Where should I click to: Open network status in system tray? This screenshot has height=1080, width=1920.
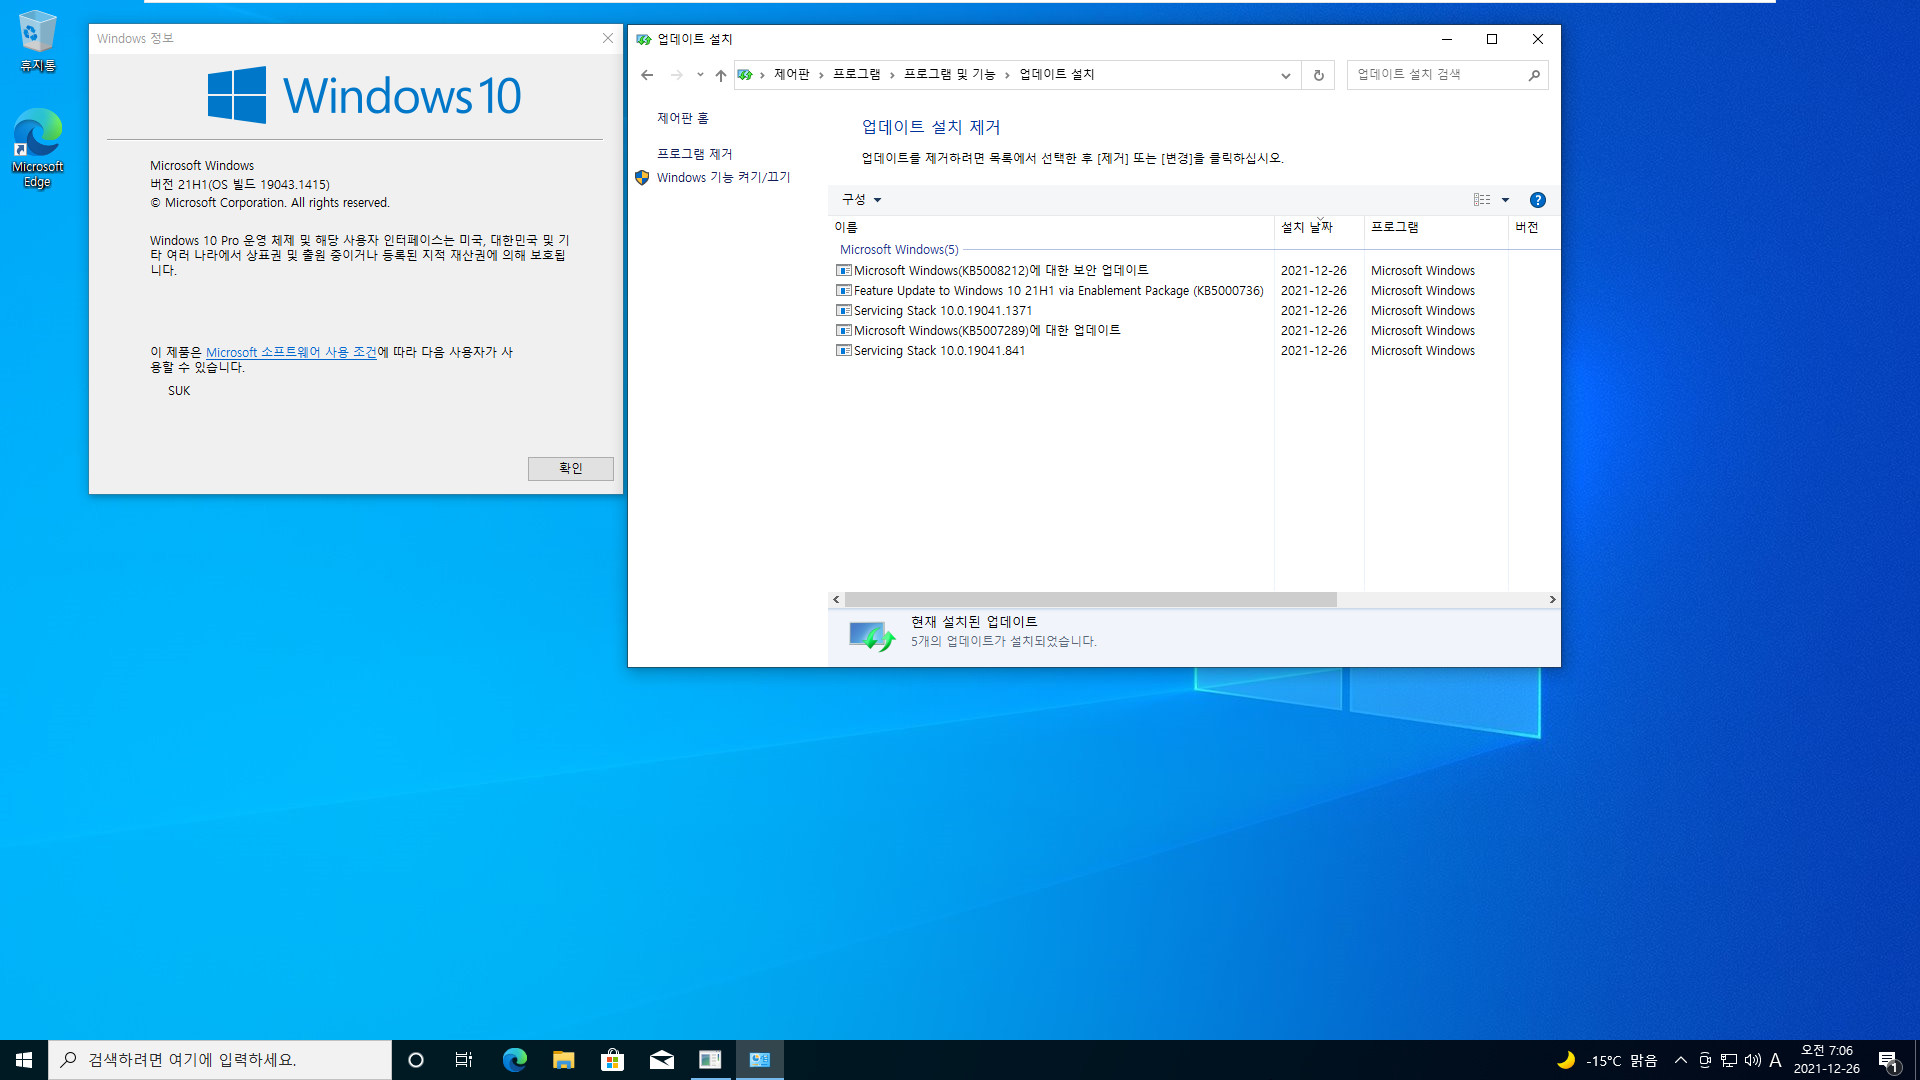pos(1729,1060)
